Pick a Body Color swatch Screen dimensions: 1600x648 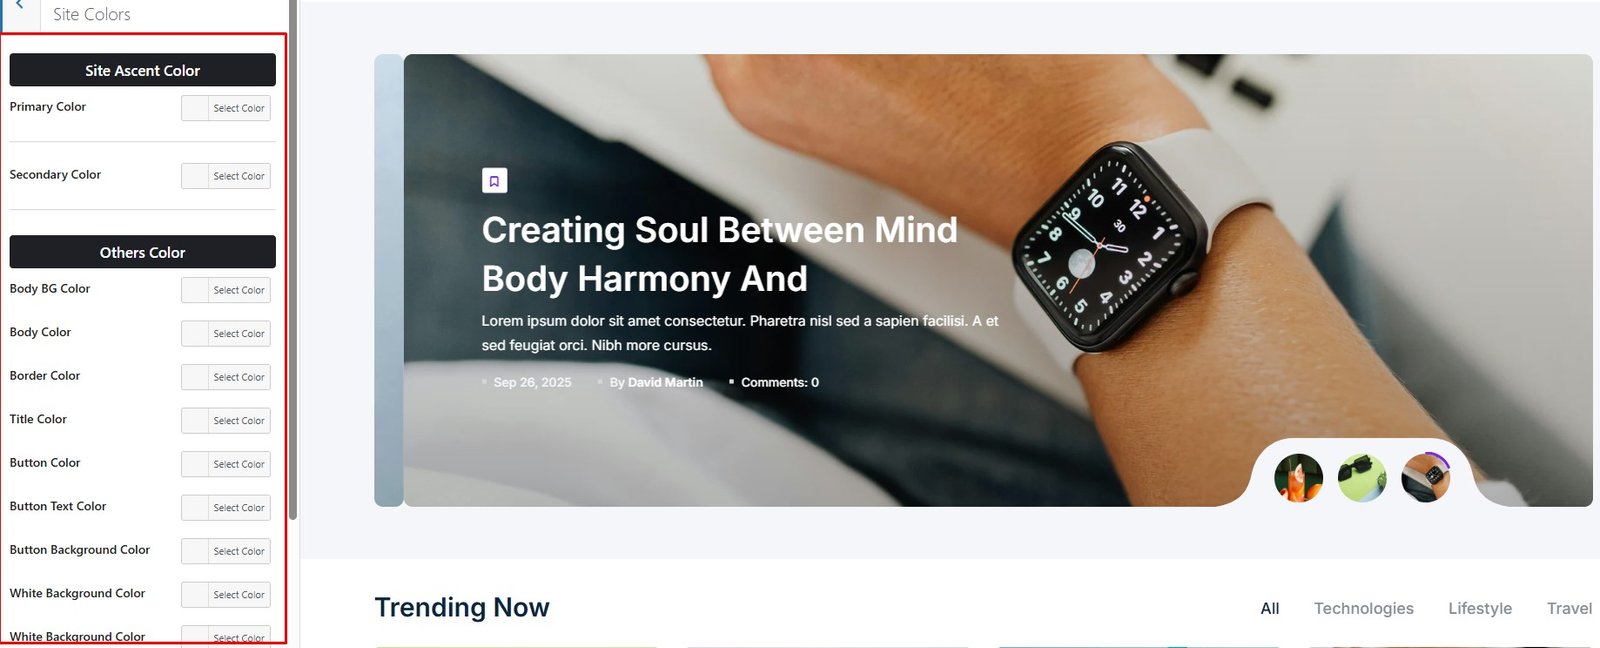point(226,334)
